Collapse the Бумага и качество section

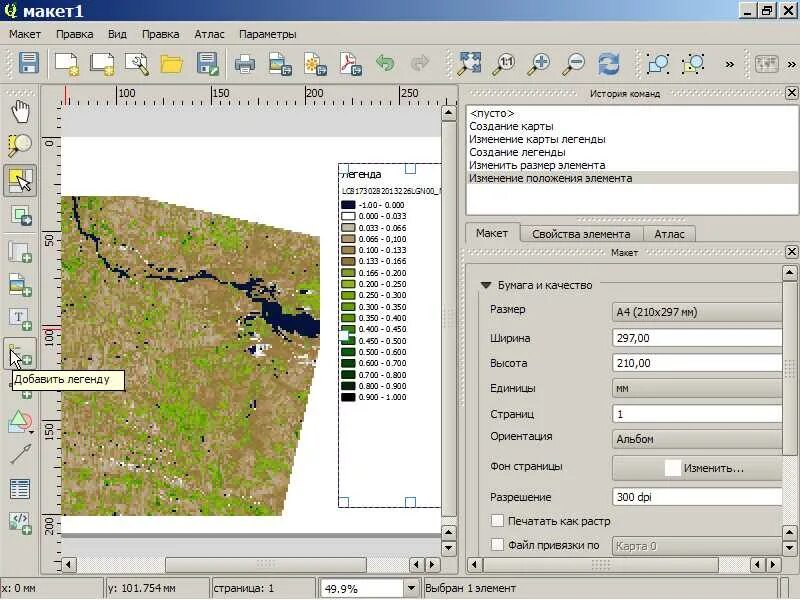(486, 285)
